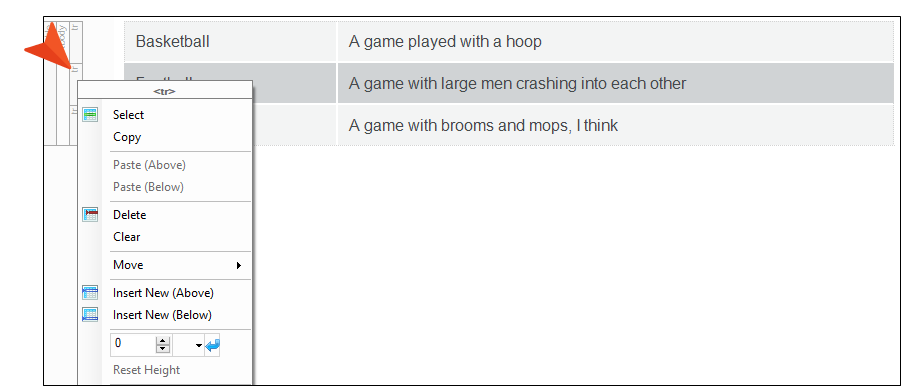Decrease row height with down stepper

[x=164, y=349]
